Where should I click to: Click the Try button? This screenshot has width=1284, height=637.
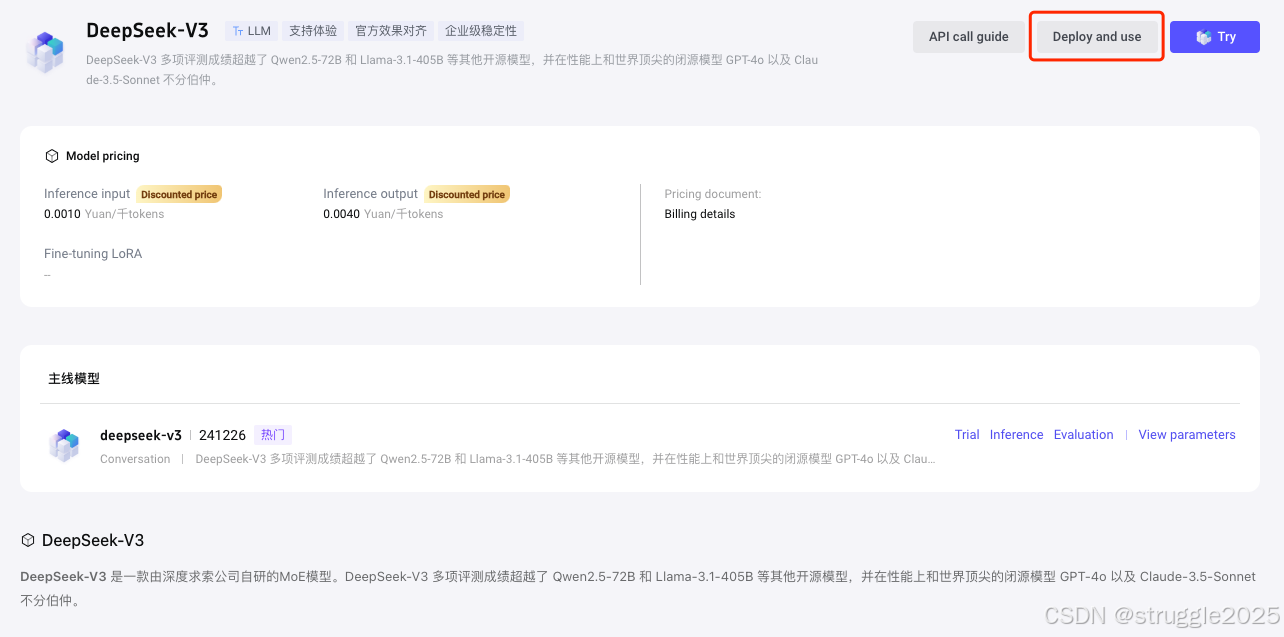pos(1214,37)
